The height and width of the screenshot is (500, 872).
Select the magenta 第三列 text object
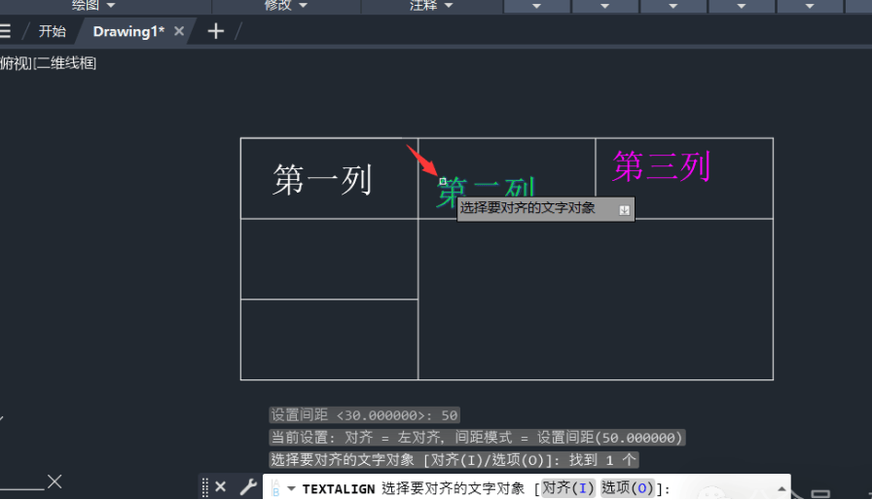tap(662, 166)
